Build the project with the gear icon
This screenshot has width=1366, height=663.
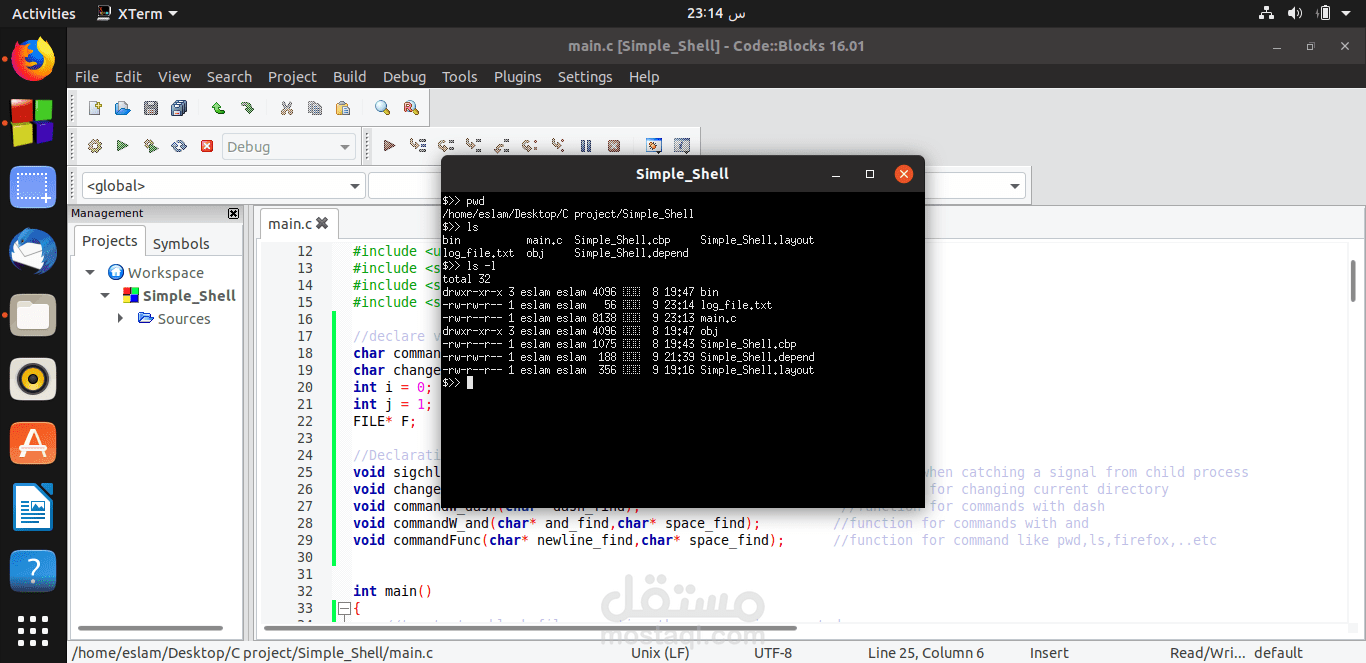tap(95, 145)
